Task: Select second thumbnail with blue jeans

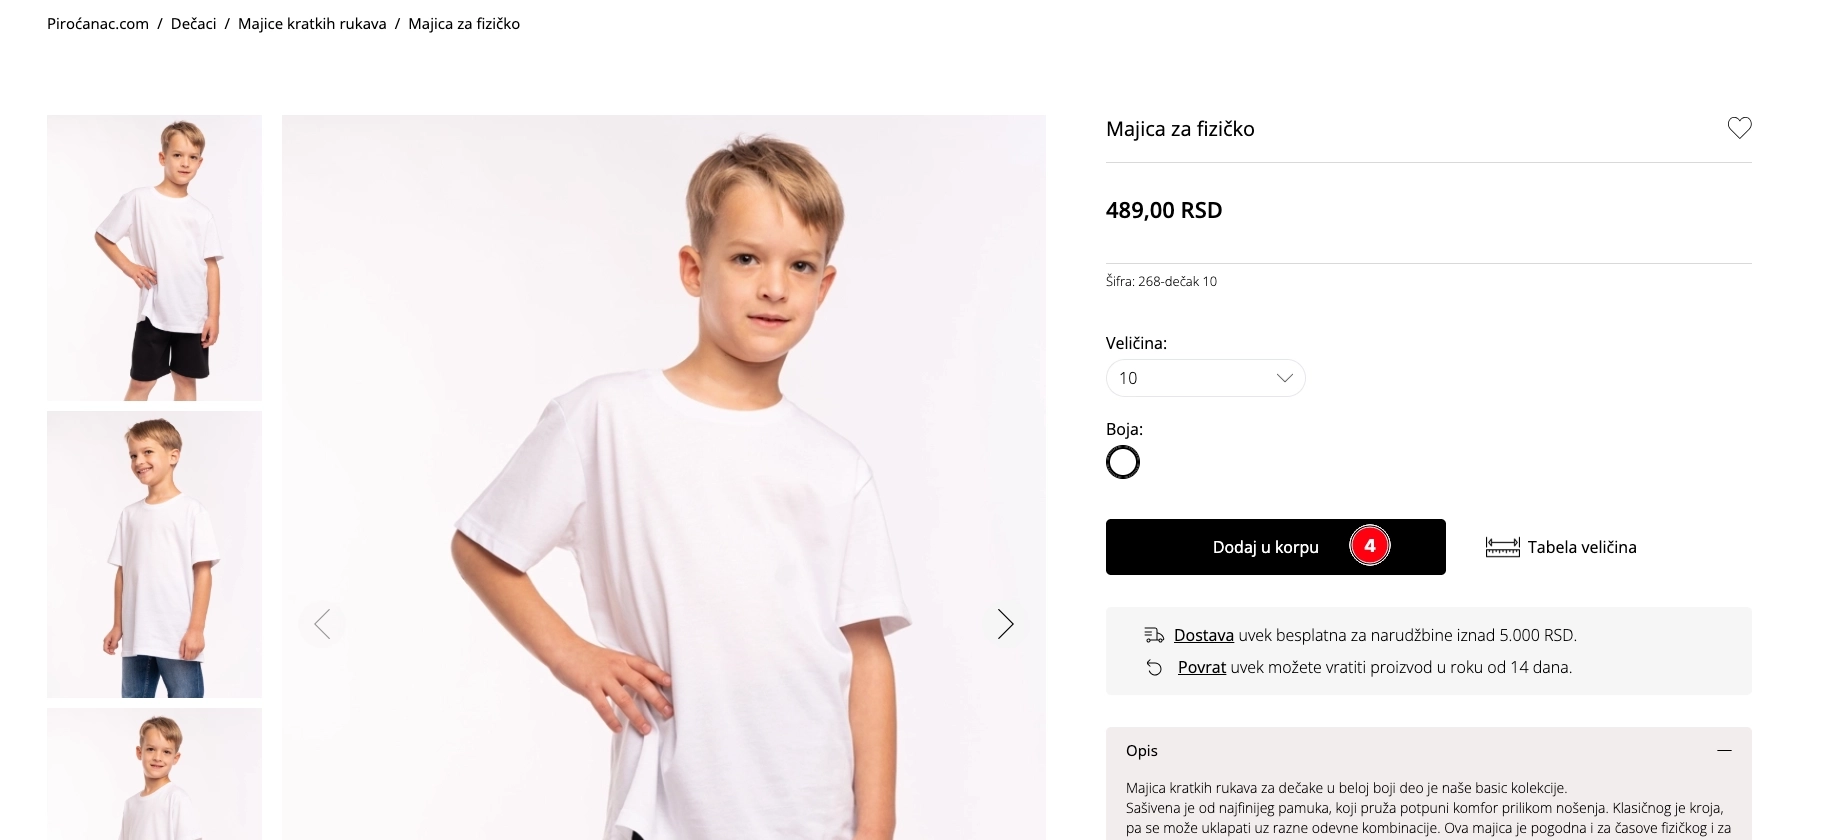Action: pyautogui.click(x=154, y=554)
